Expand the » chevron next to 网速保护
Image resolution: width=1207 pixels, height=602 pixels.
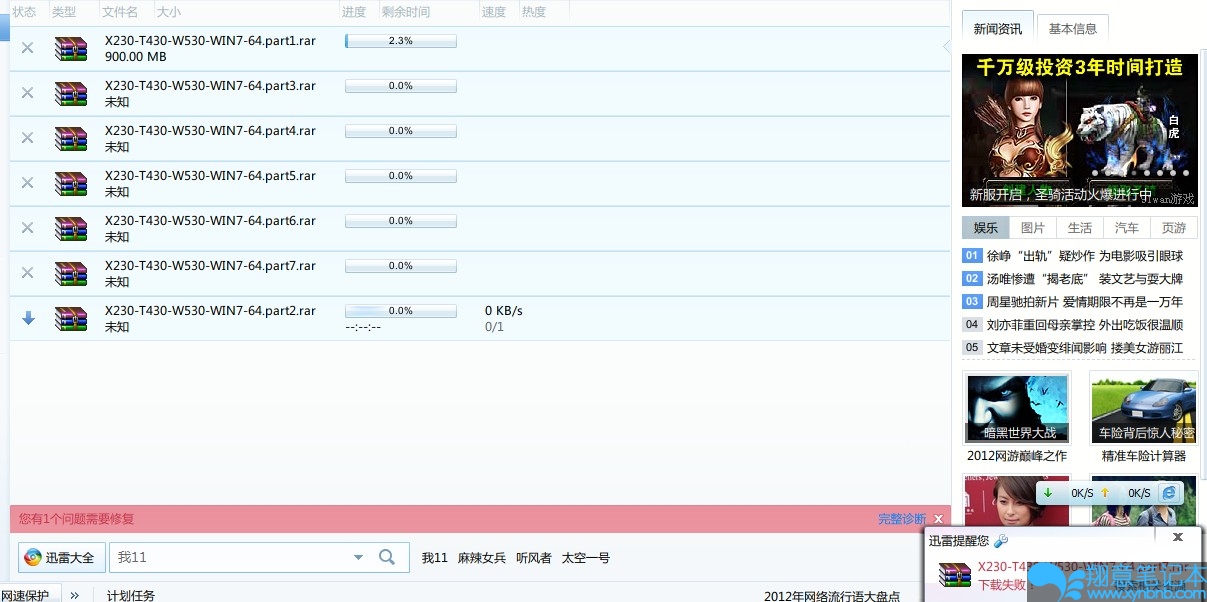coord(74,595)
